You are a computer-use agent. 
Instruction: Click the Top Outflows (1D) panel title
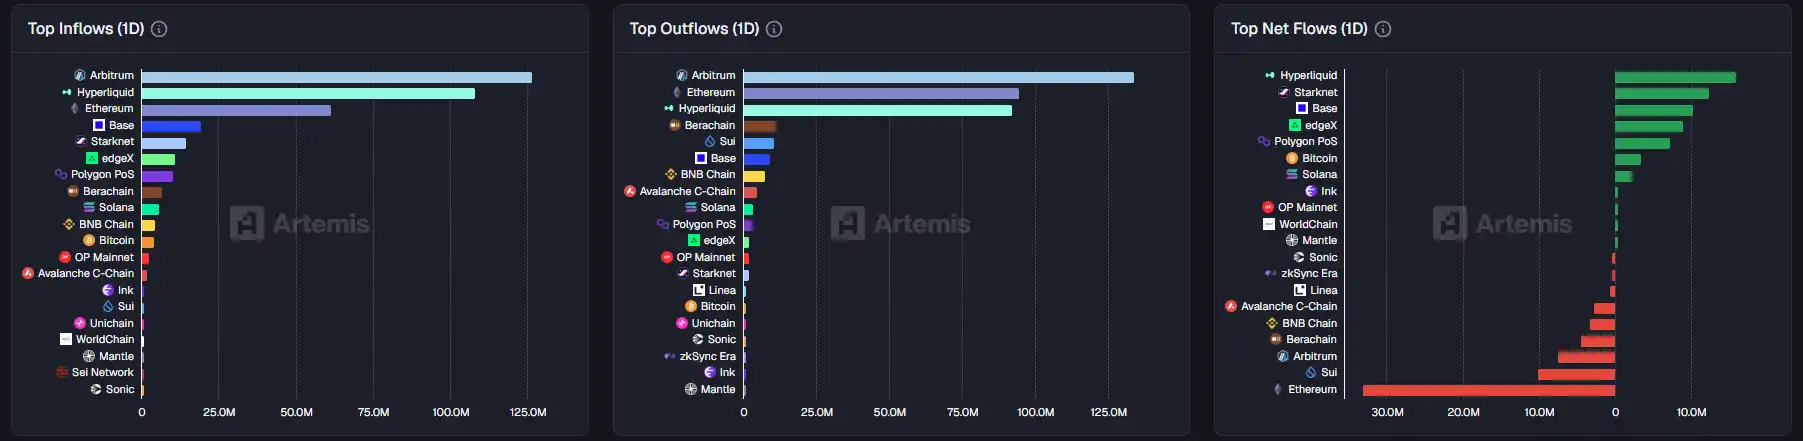[x=694, y=29]
